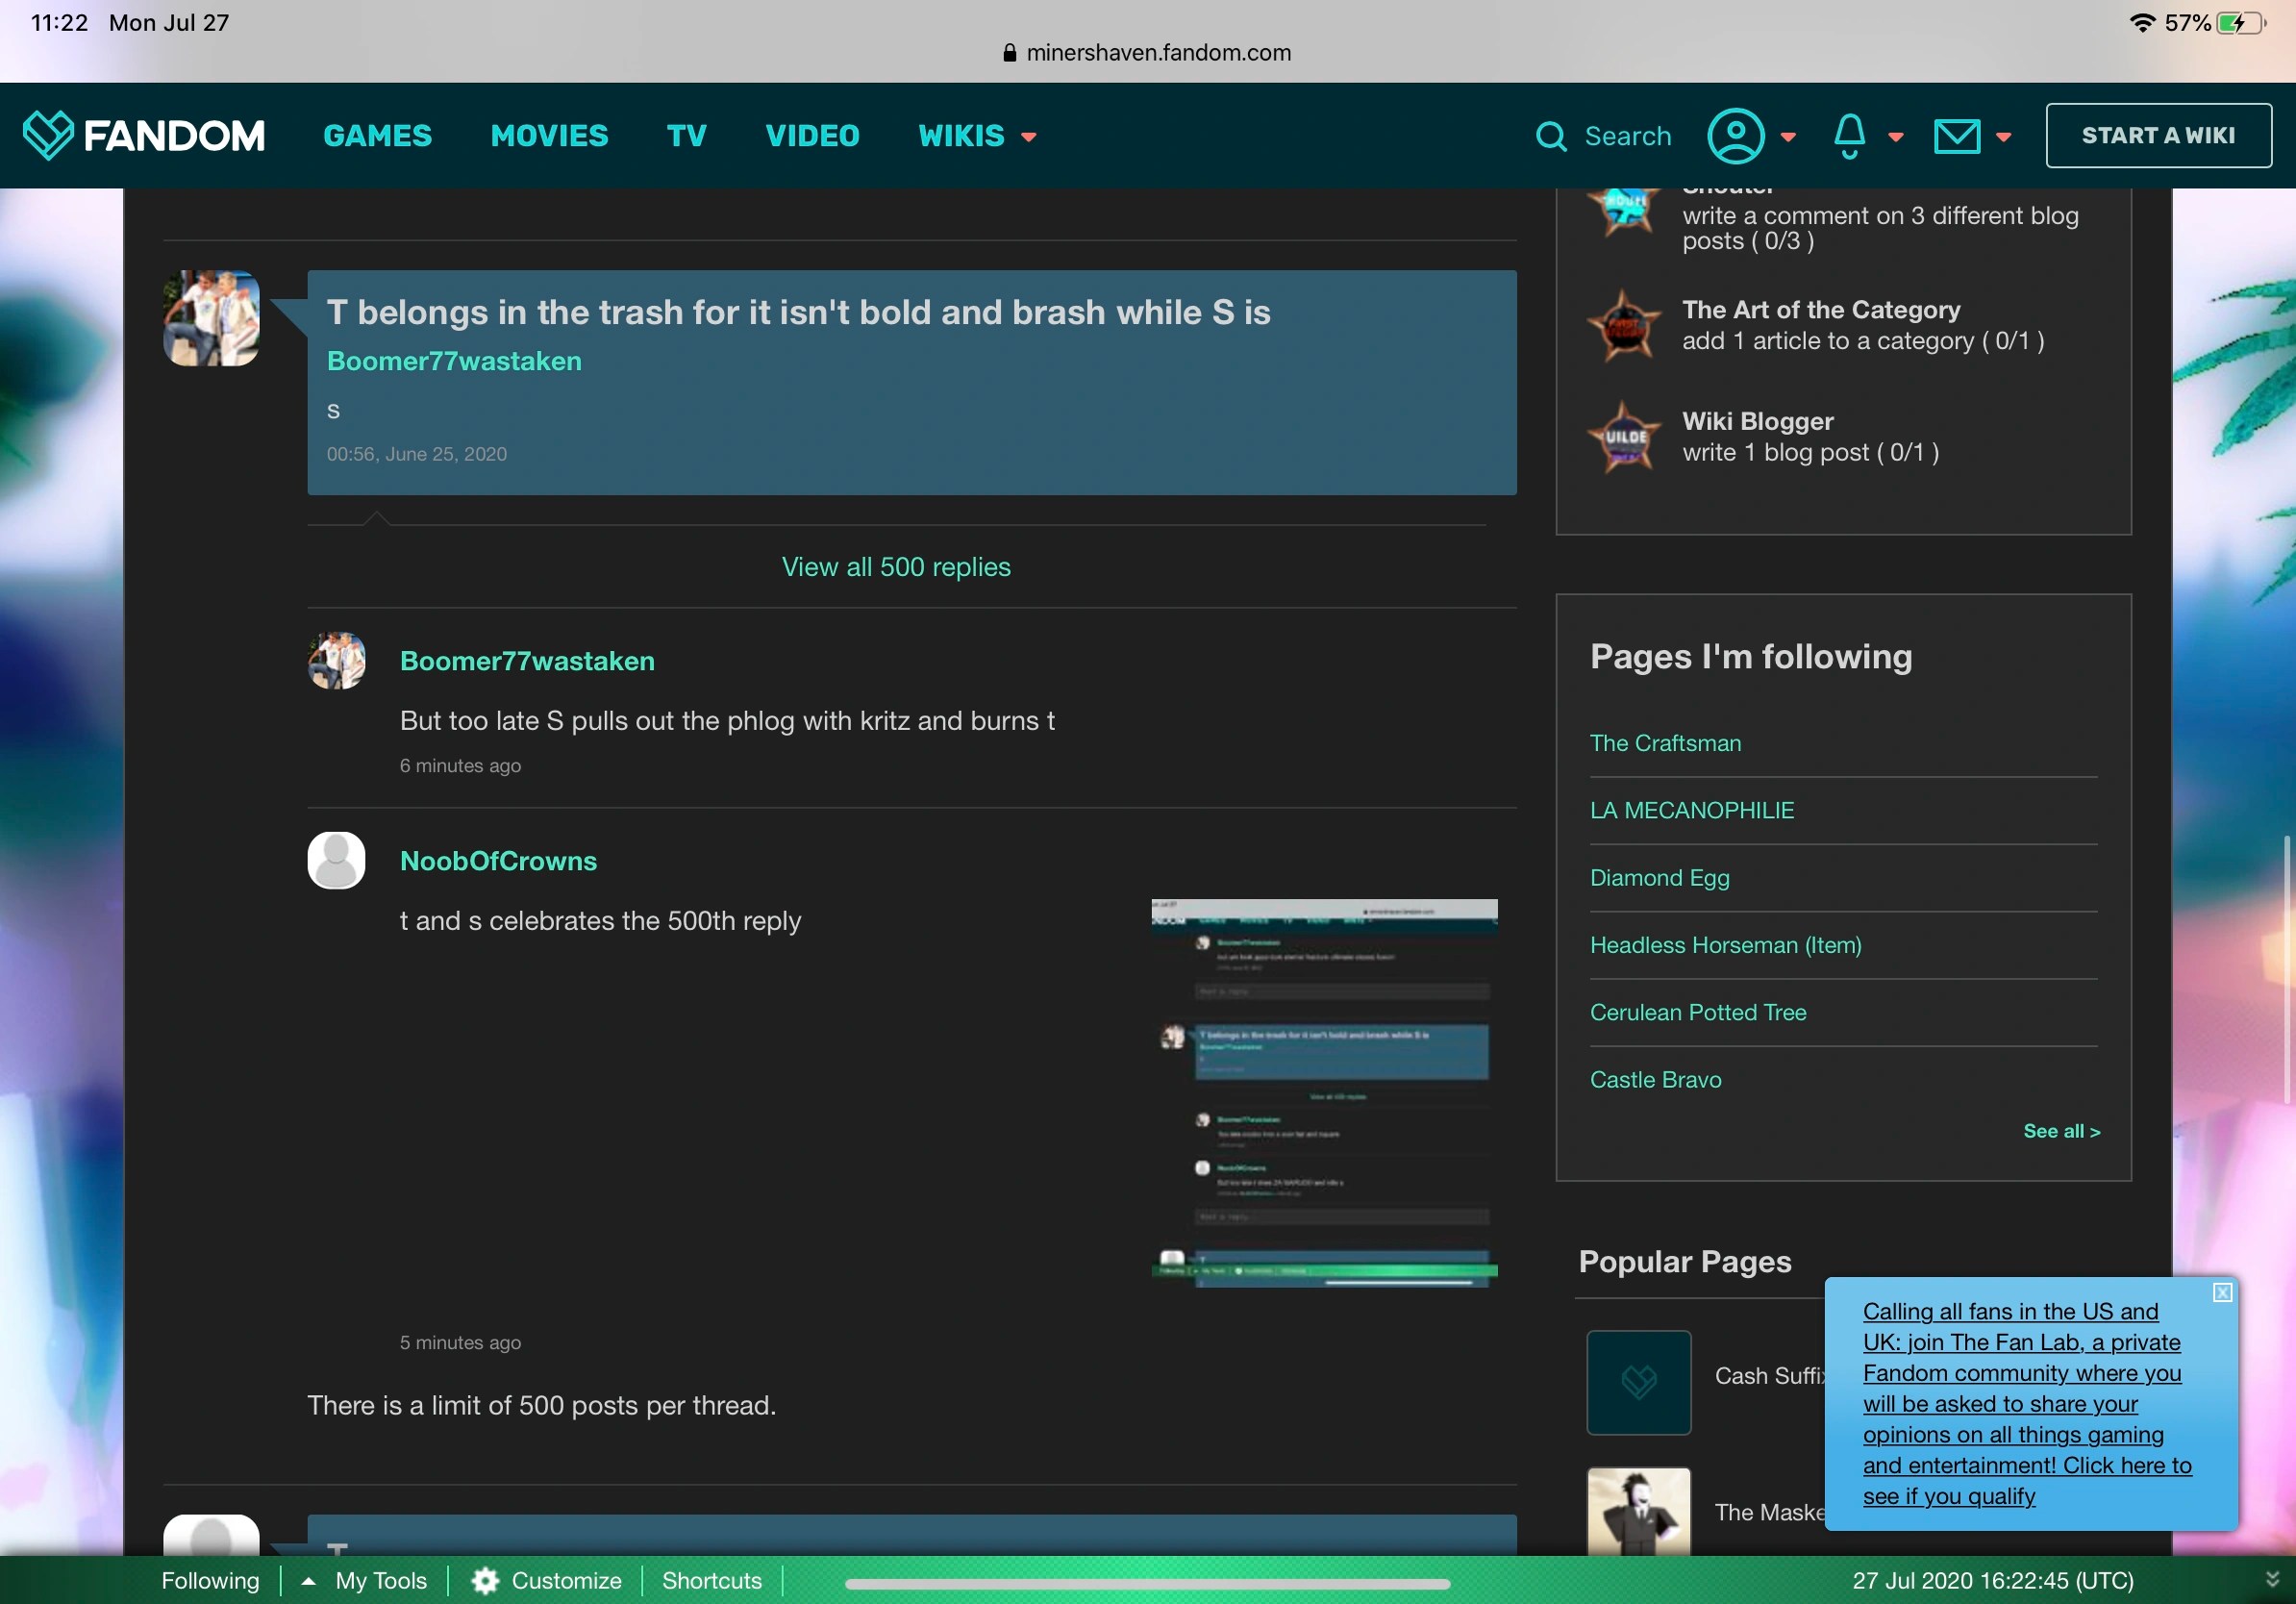Open the MOVIES navigation tab
Viewport: 2296px width, 1604px height.
pos(549,136)
